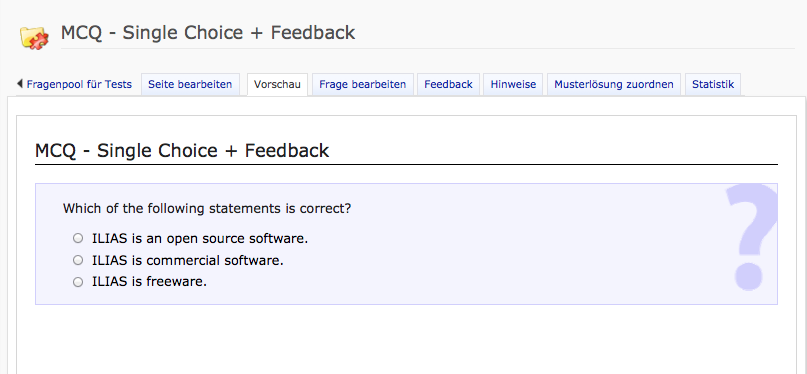
Task: Click the 'ILIAS is freeware.' answer label
Action: pyautogui.click(x=149, y=282)
